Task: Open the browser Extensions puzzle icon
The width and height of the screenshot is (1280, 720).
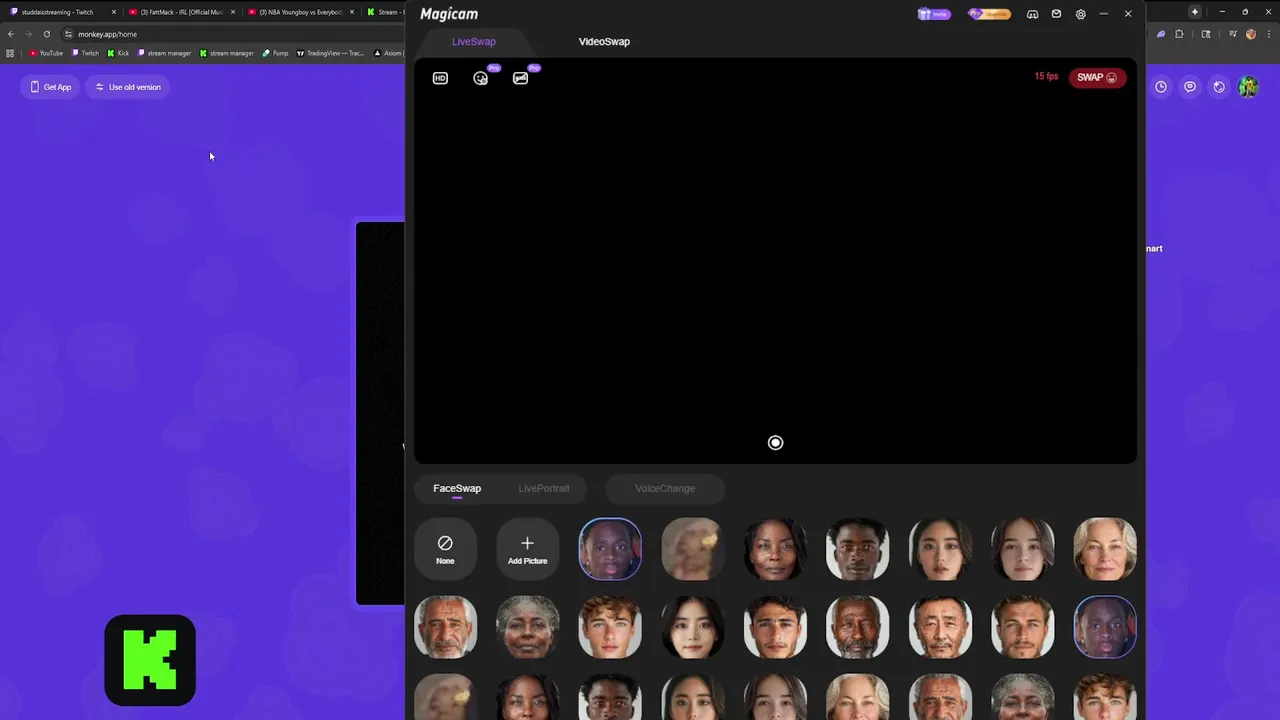Action: point(1179,34)
